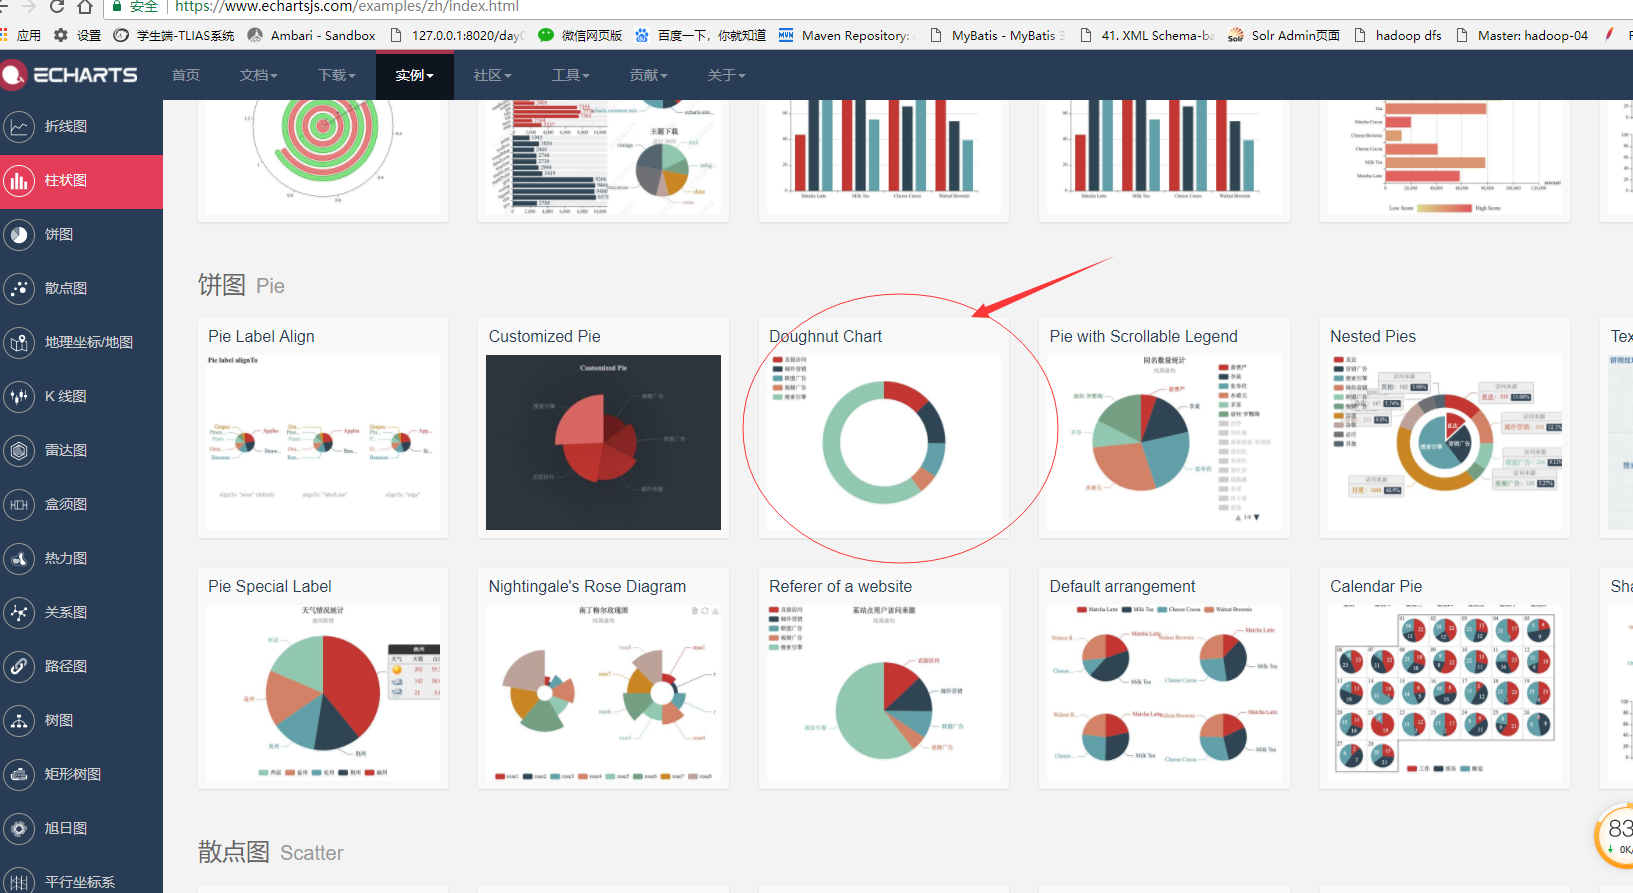The height and width of the screenshot is (893, 1633).
Task: Open Calendar Pie example thumbnail
Action: [x=1445, y=693]
